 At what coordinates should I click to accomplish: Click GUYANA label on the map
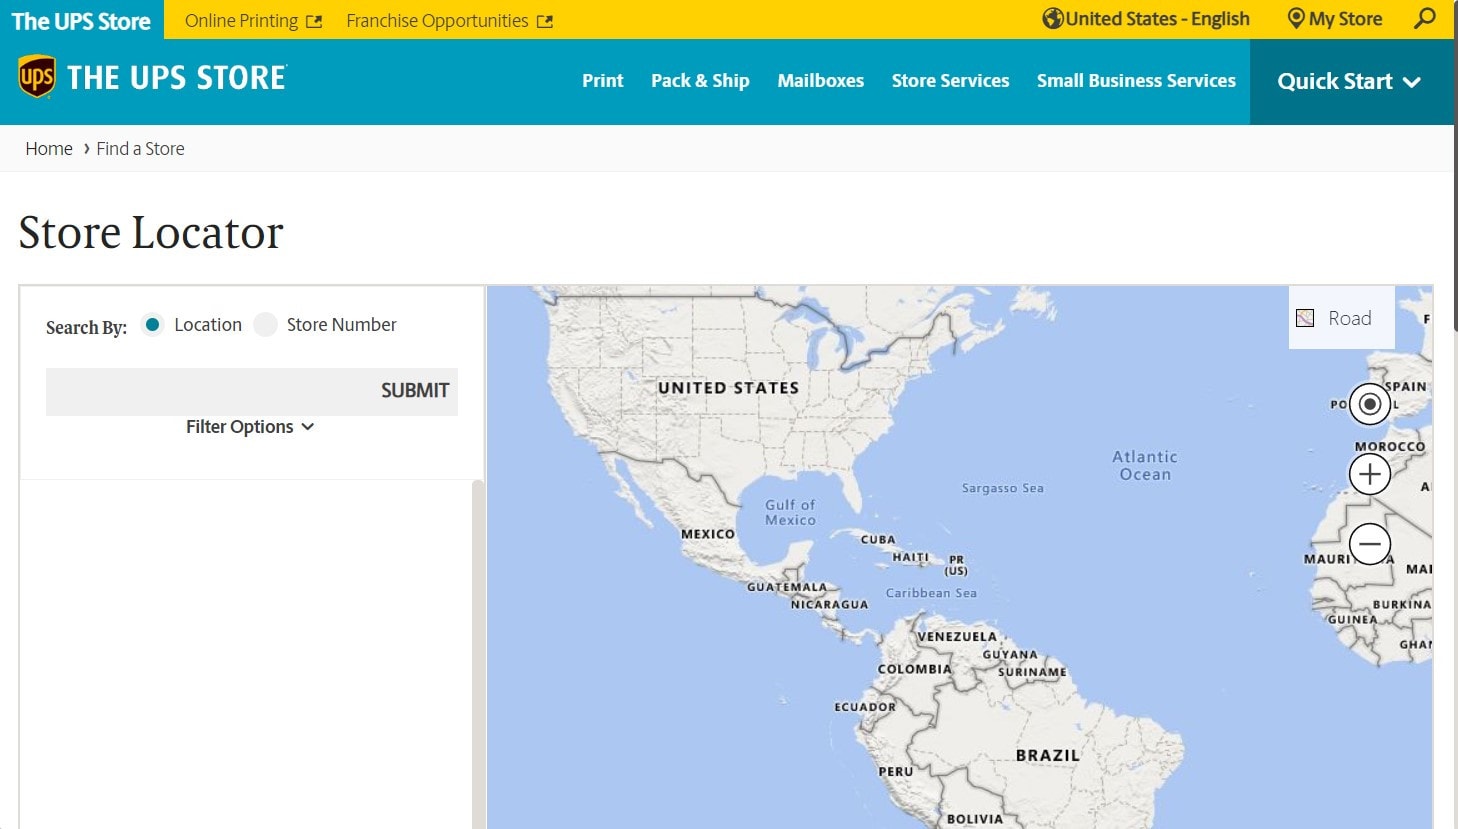click(x=1010, y=655)
